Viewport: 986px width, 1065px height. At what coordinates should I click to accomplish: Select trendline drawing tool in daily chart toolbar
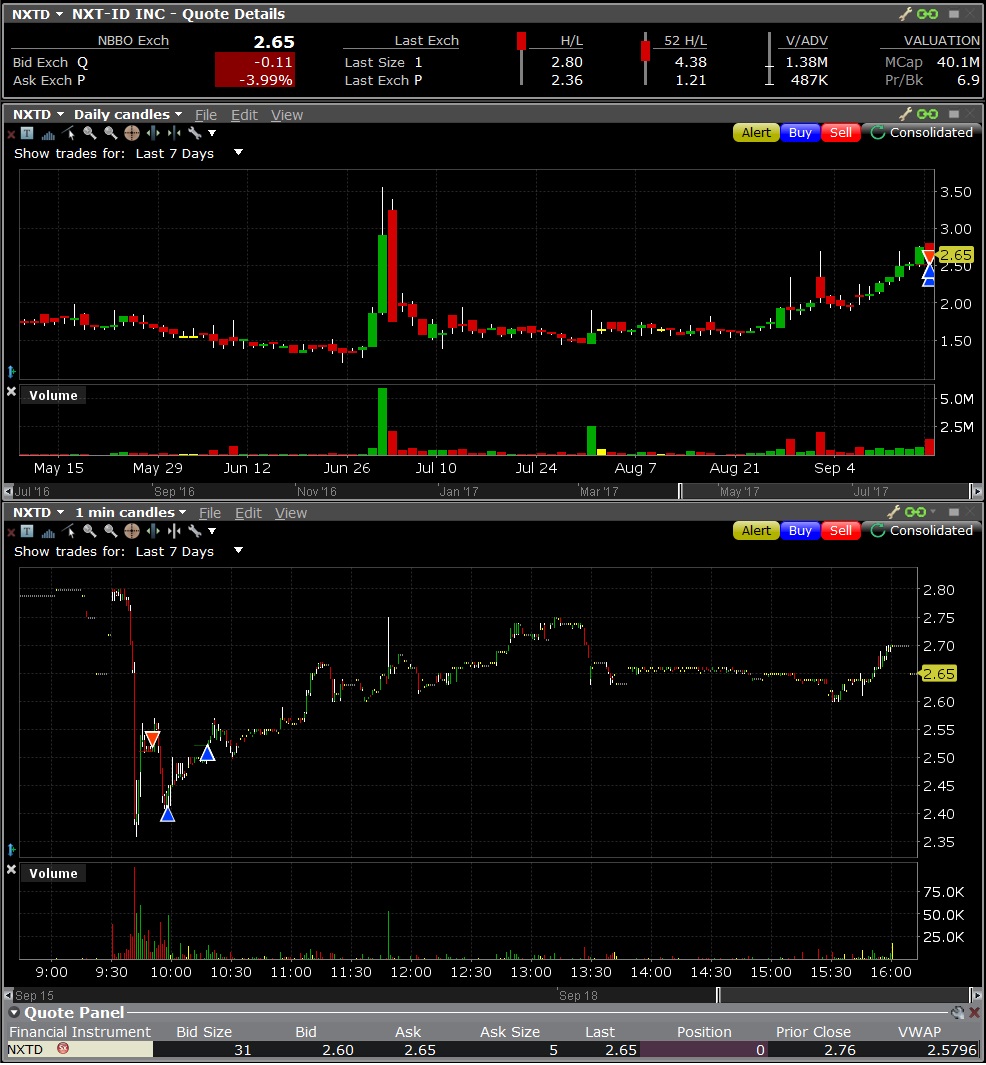[69, 133]
